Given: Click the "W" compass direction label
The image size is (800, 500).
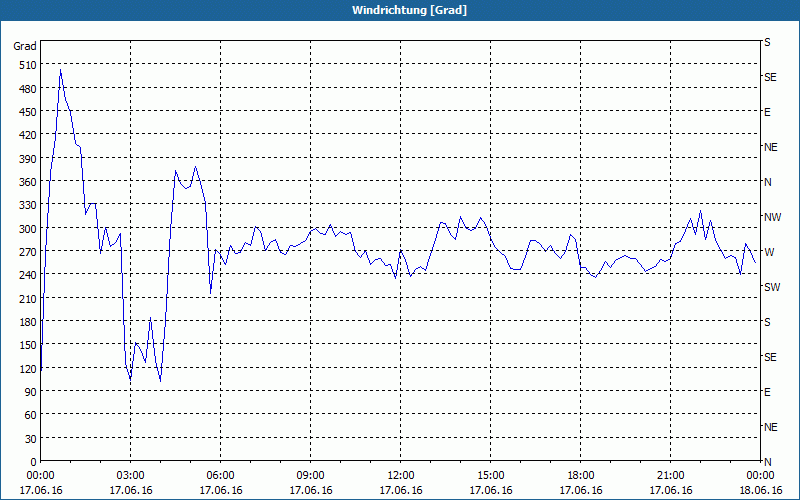Looking at the screenshot, I should pyautogui.click(x=769, y=252).
